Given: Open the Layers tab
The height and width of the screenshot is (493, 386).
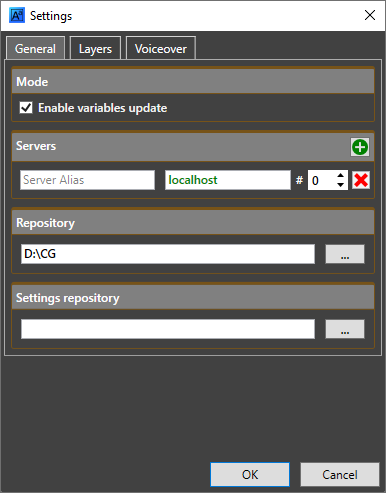Looking at the screenshot, I should (95, 49).
